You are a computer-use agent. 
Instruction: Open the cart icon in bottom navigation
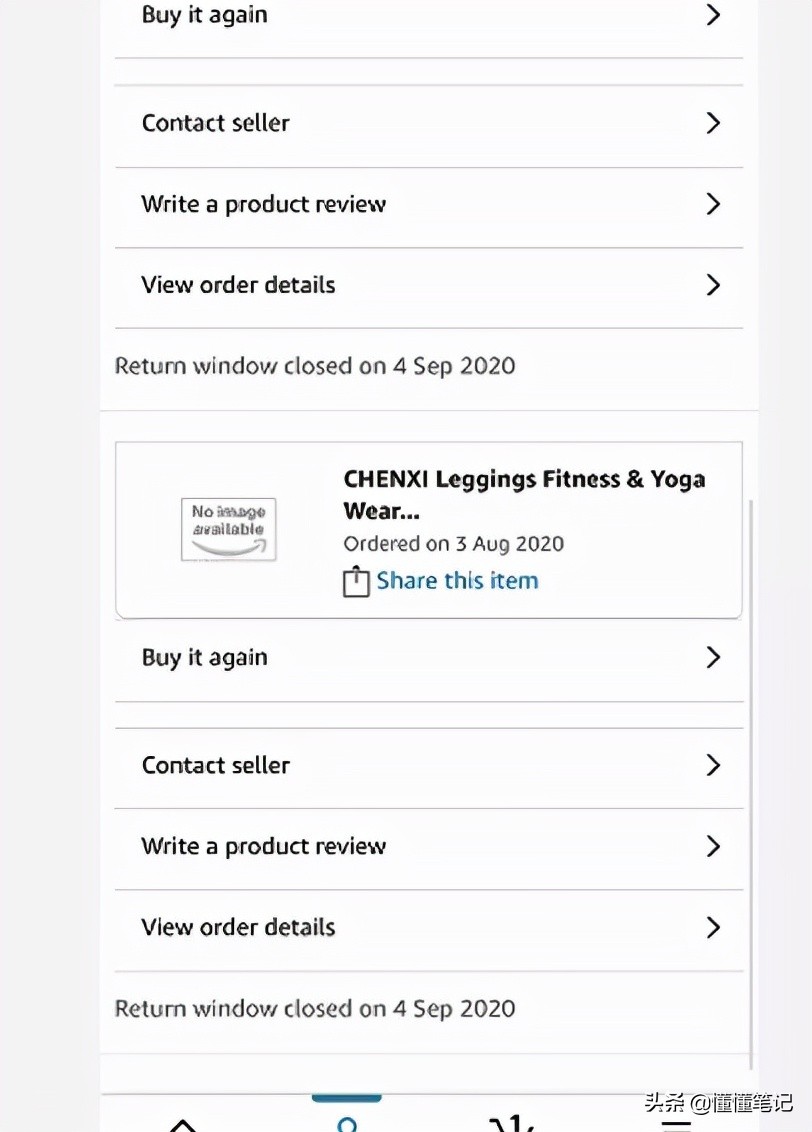tap(512, 1124)
